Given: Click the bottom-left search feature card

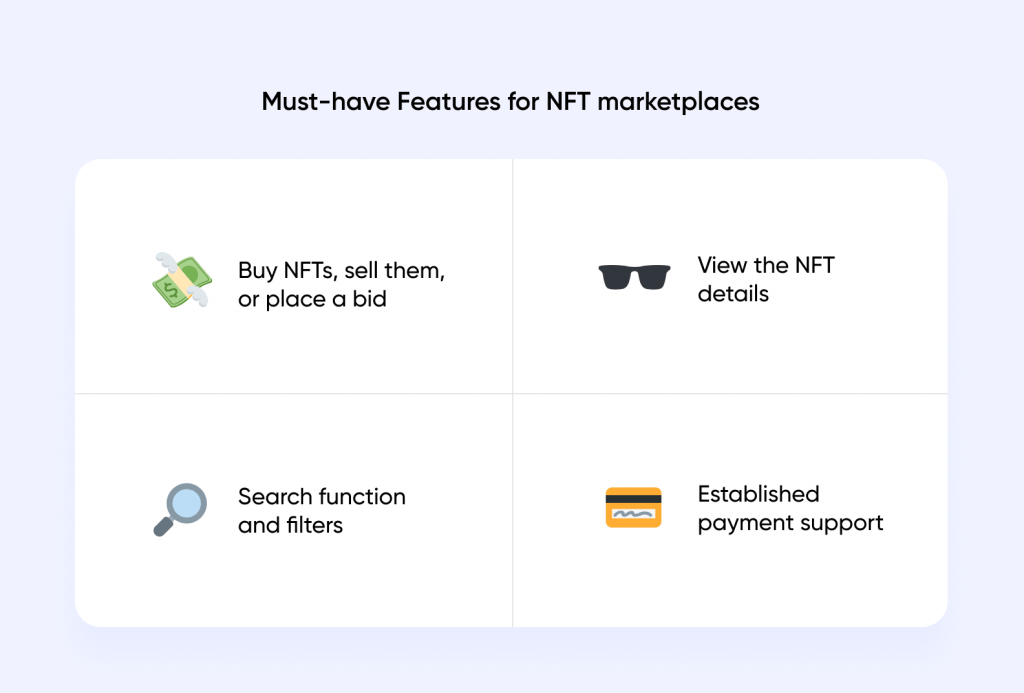Looking at the screenshot, I should [x=294, y=510].
